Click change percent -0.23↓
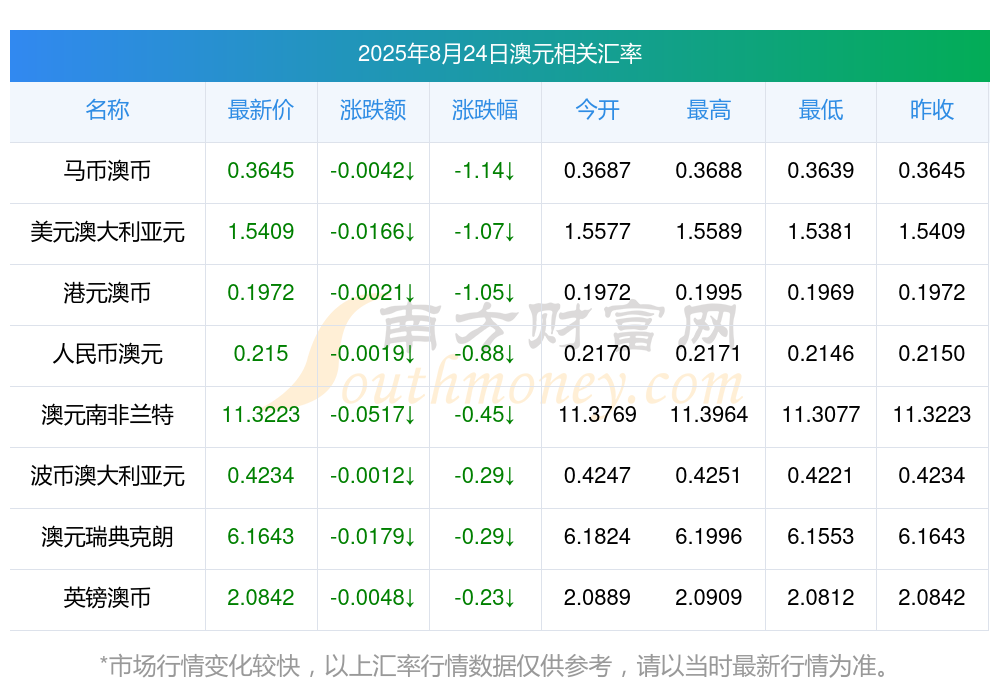Viewport: 1000px width, 698px height. (485, 598)
